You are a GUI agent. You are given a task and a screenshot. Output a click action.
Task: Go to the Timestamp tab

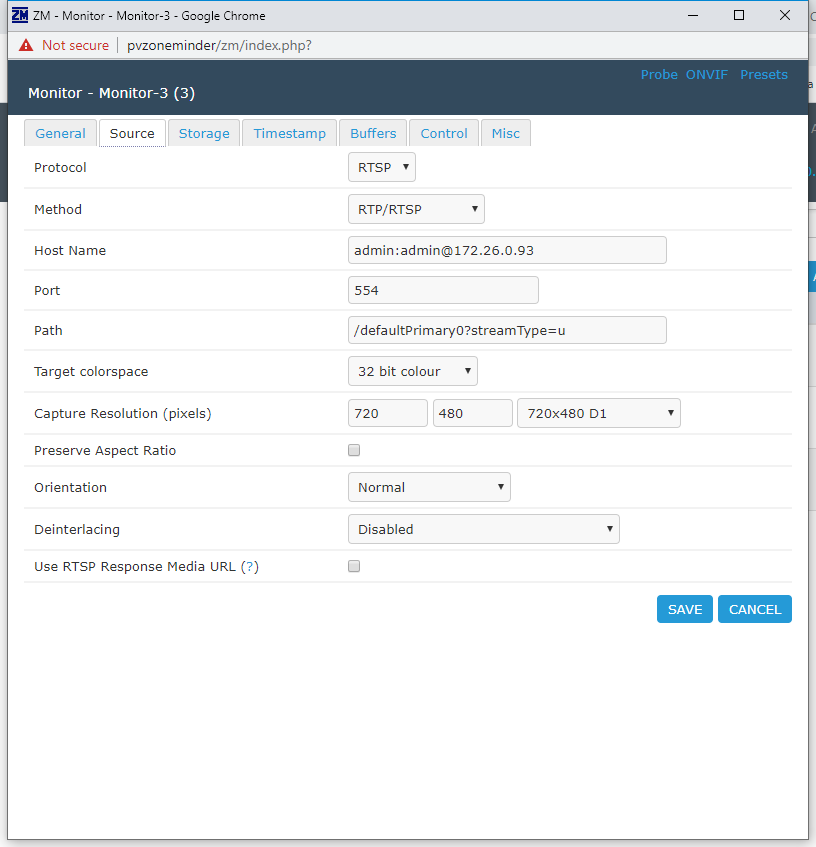point(290,133)
